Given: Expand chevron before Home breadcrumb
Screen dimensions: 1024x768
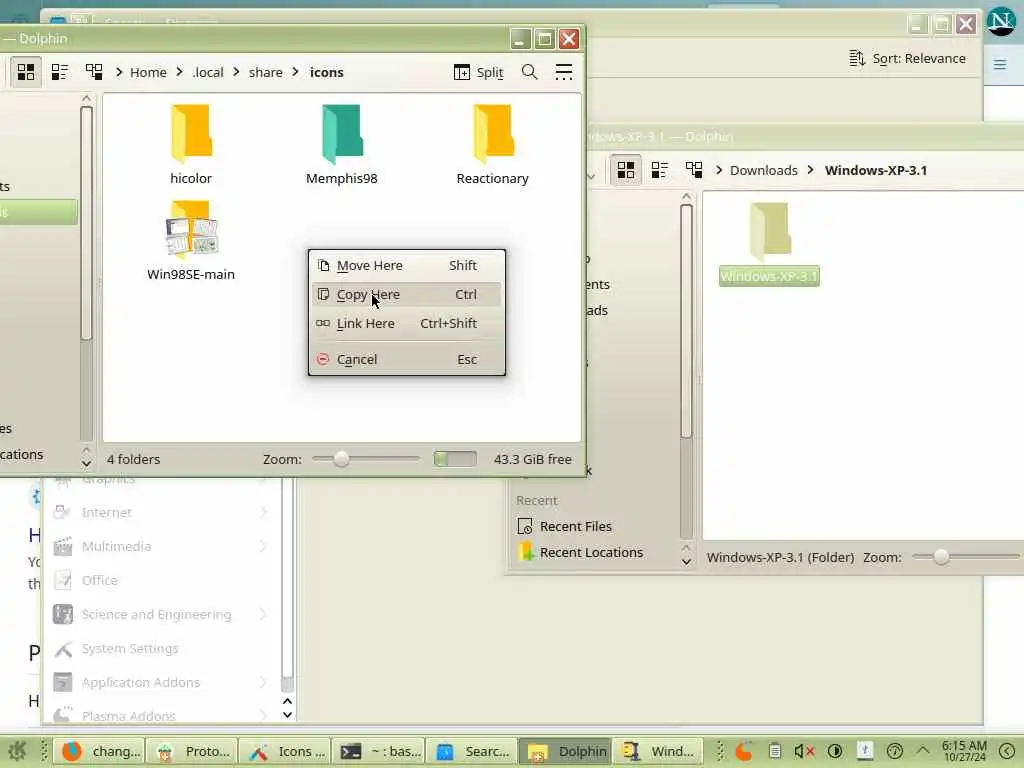Looking at the screenshot, I should (x=119, y=72).
